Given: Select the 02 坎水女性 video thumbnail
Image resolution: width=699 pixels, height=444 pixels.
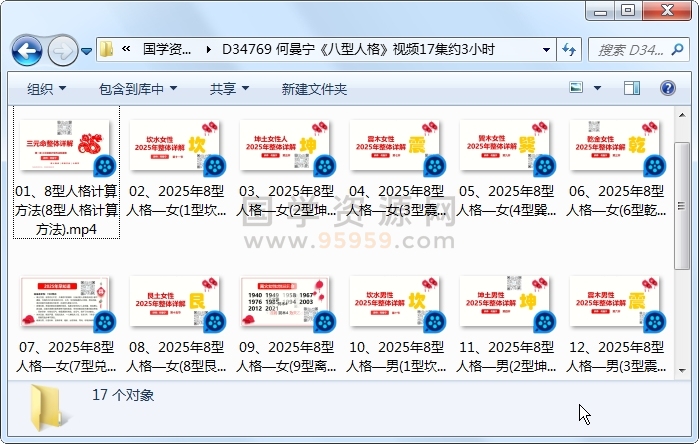Looking at the screenshot, I should [176, 145].
